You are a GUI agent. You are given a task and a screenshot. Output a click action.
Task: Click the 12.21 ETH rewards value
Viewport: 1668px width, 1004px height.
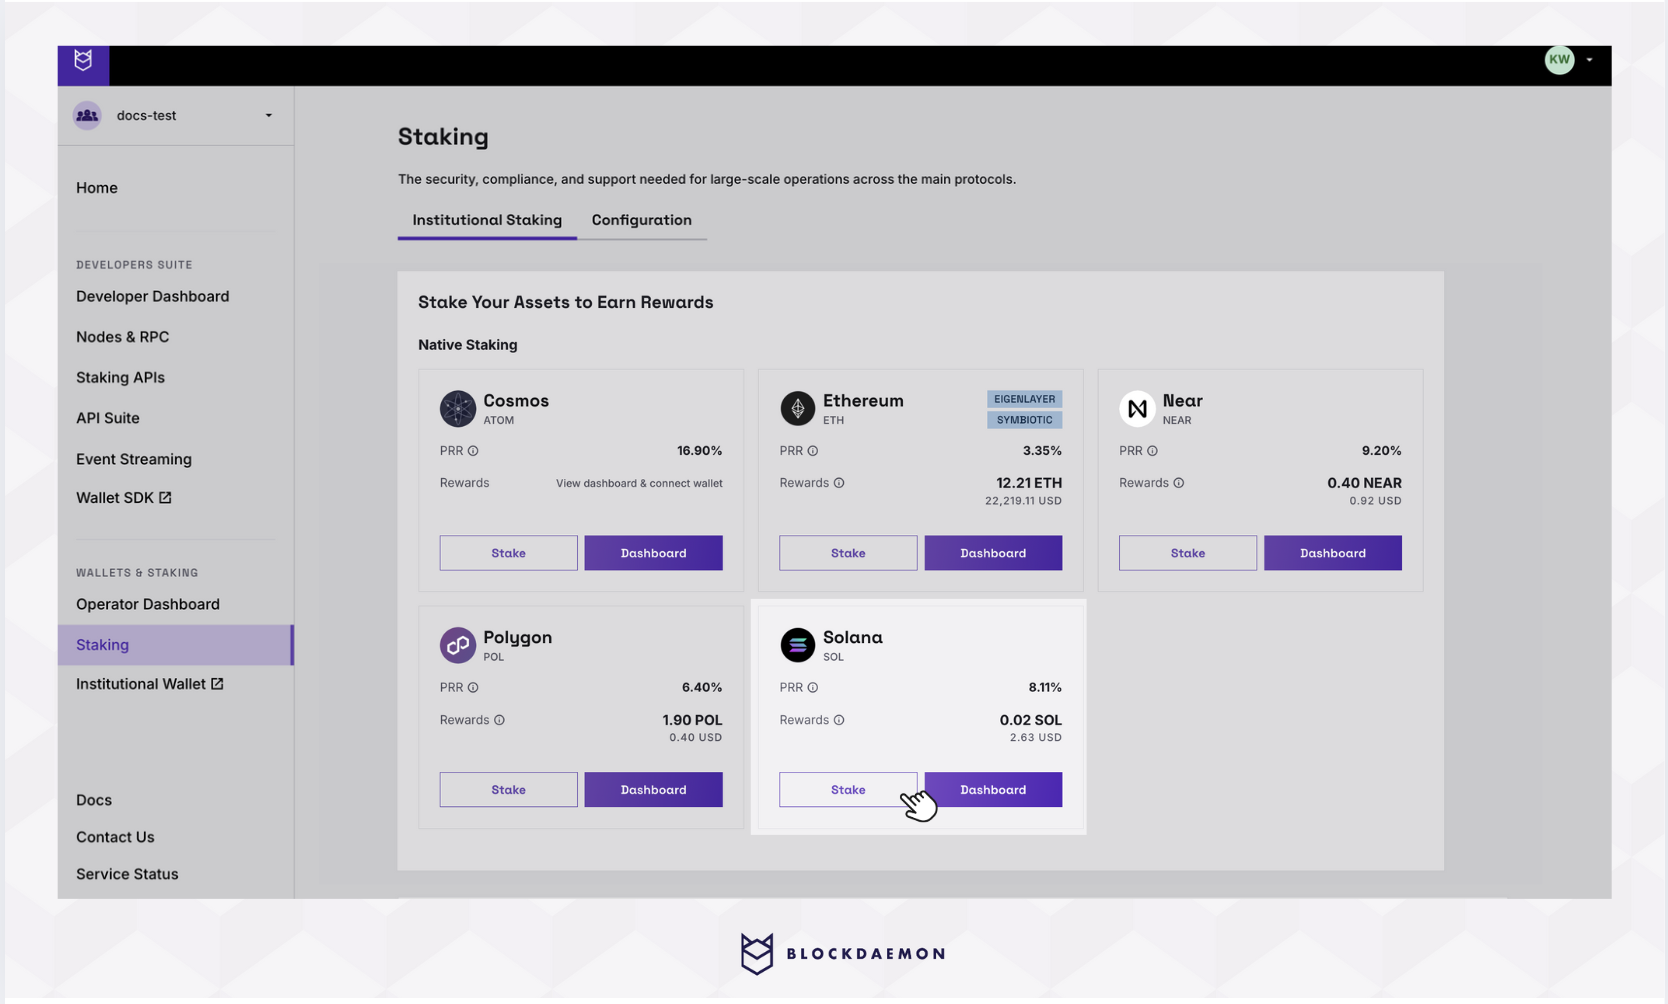click(1029, 483)
